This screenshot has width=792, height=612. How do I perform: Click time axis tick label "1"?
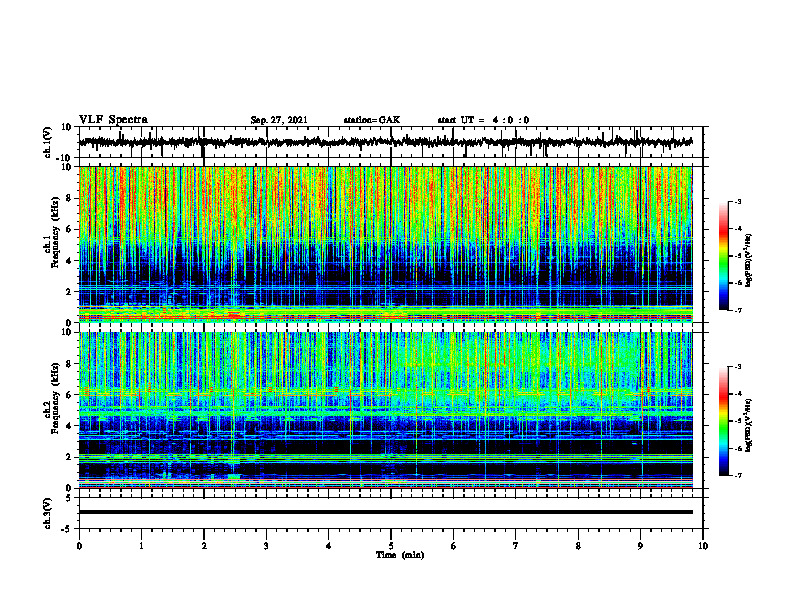[141, 546]
